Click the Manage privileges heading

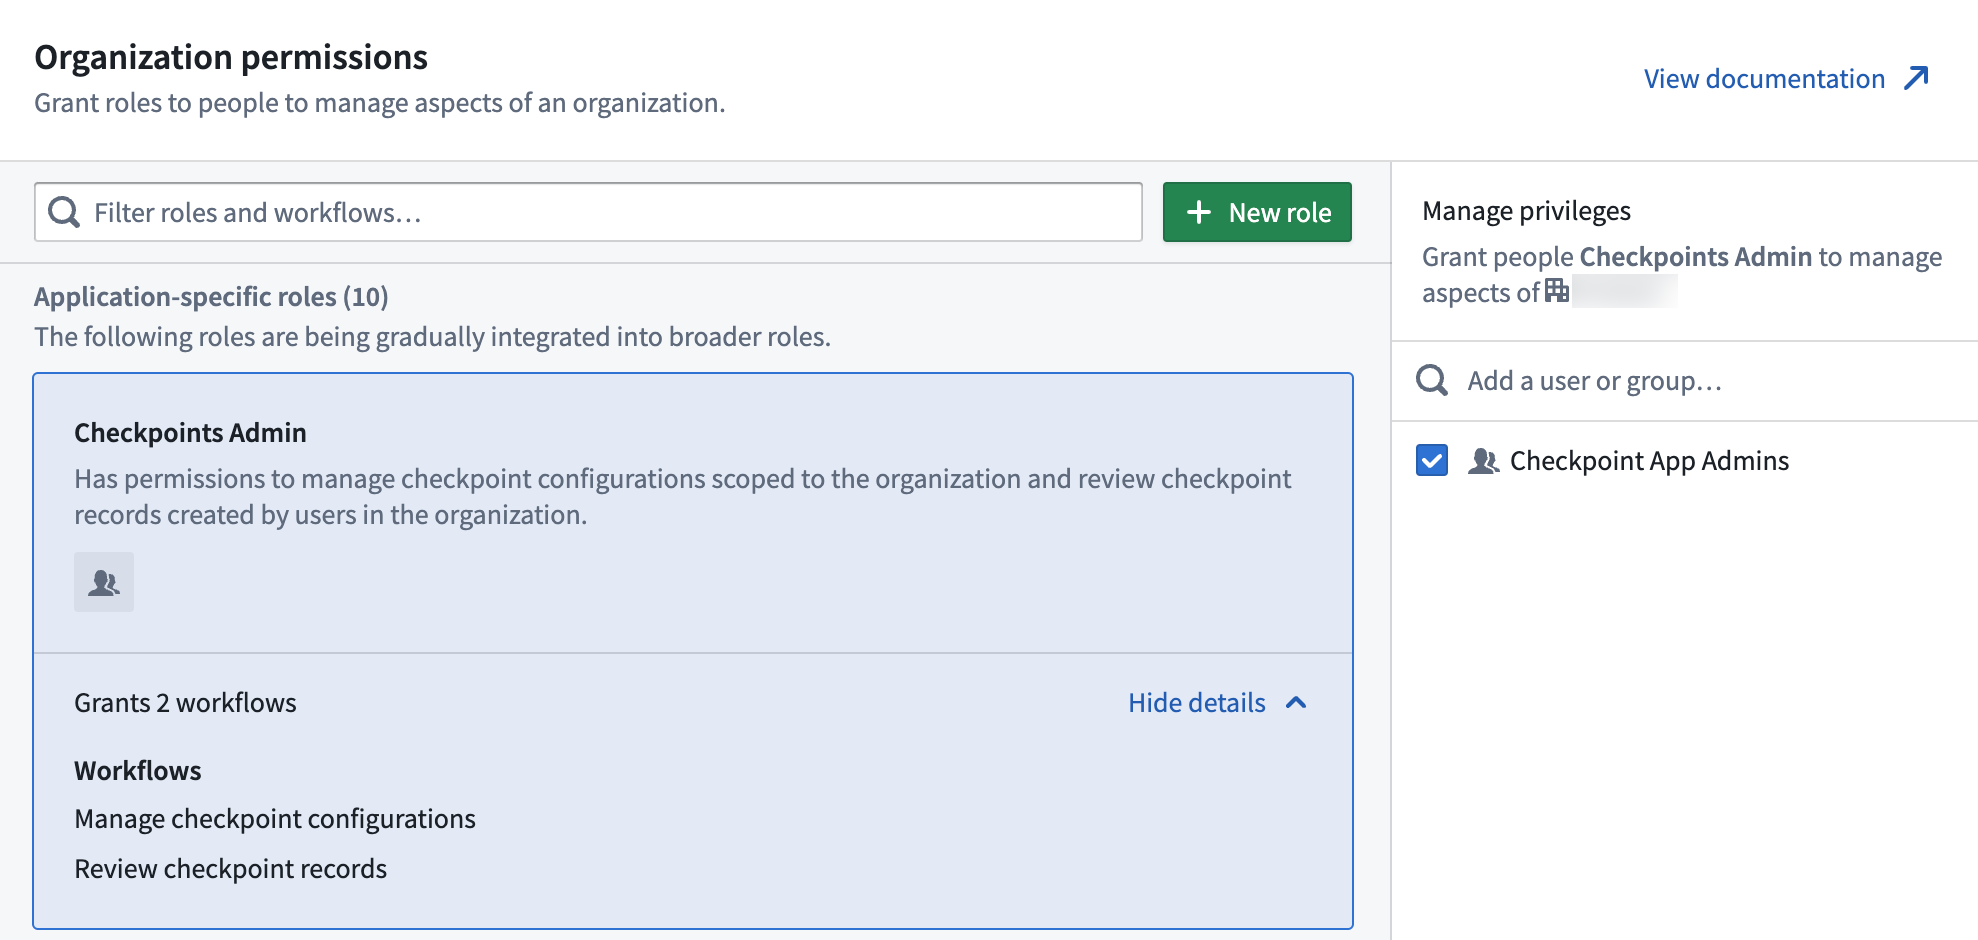[x=1526, y=211]
